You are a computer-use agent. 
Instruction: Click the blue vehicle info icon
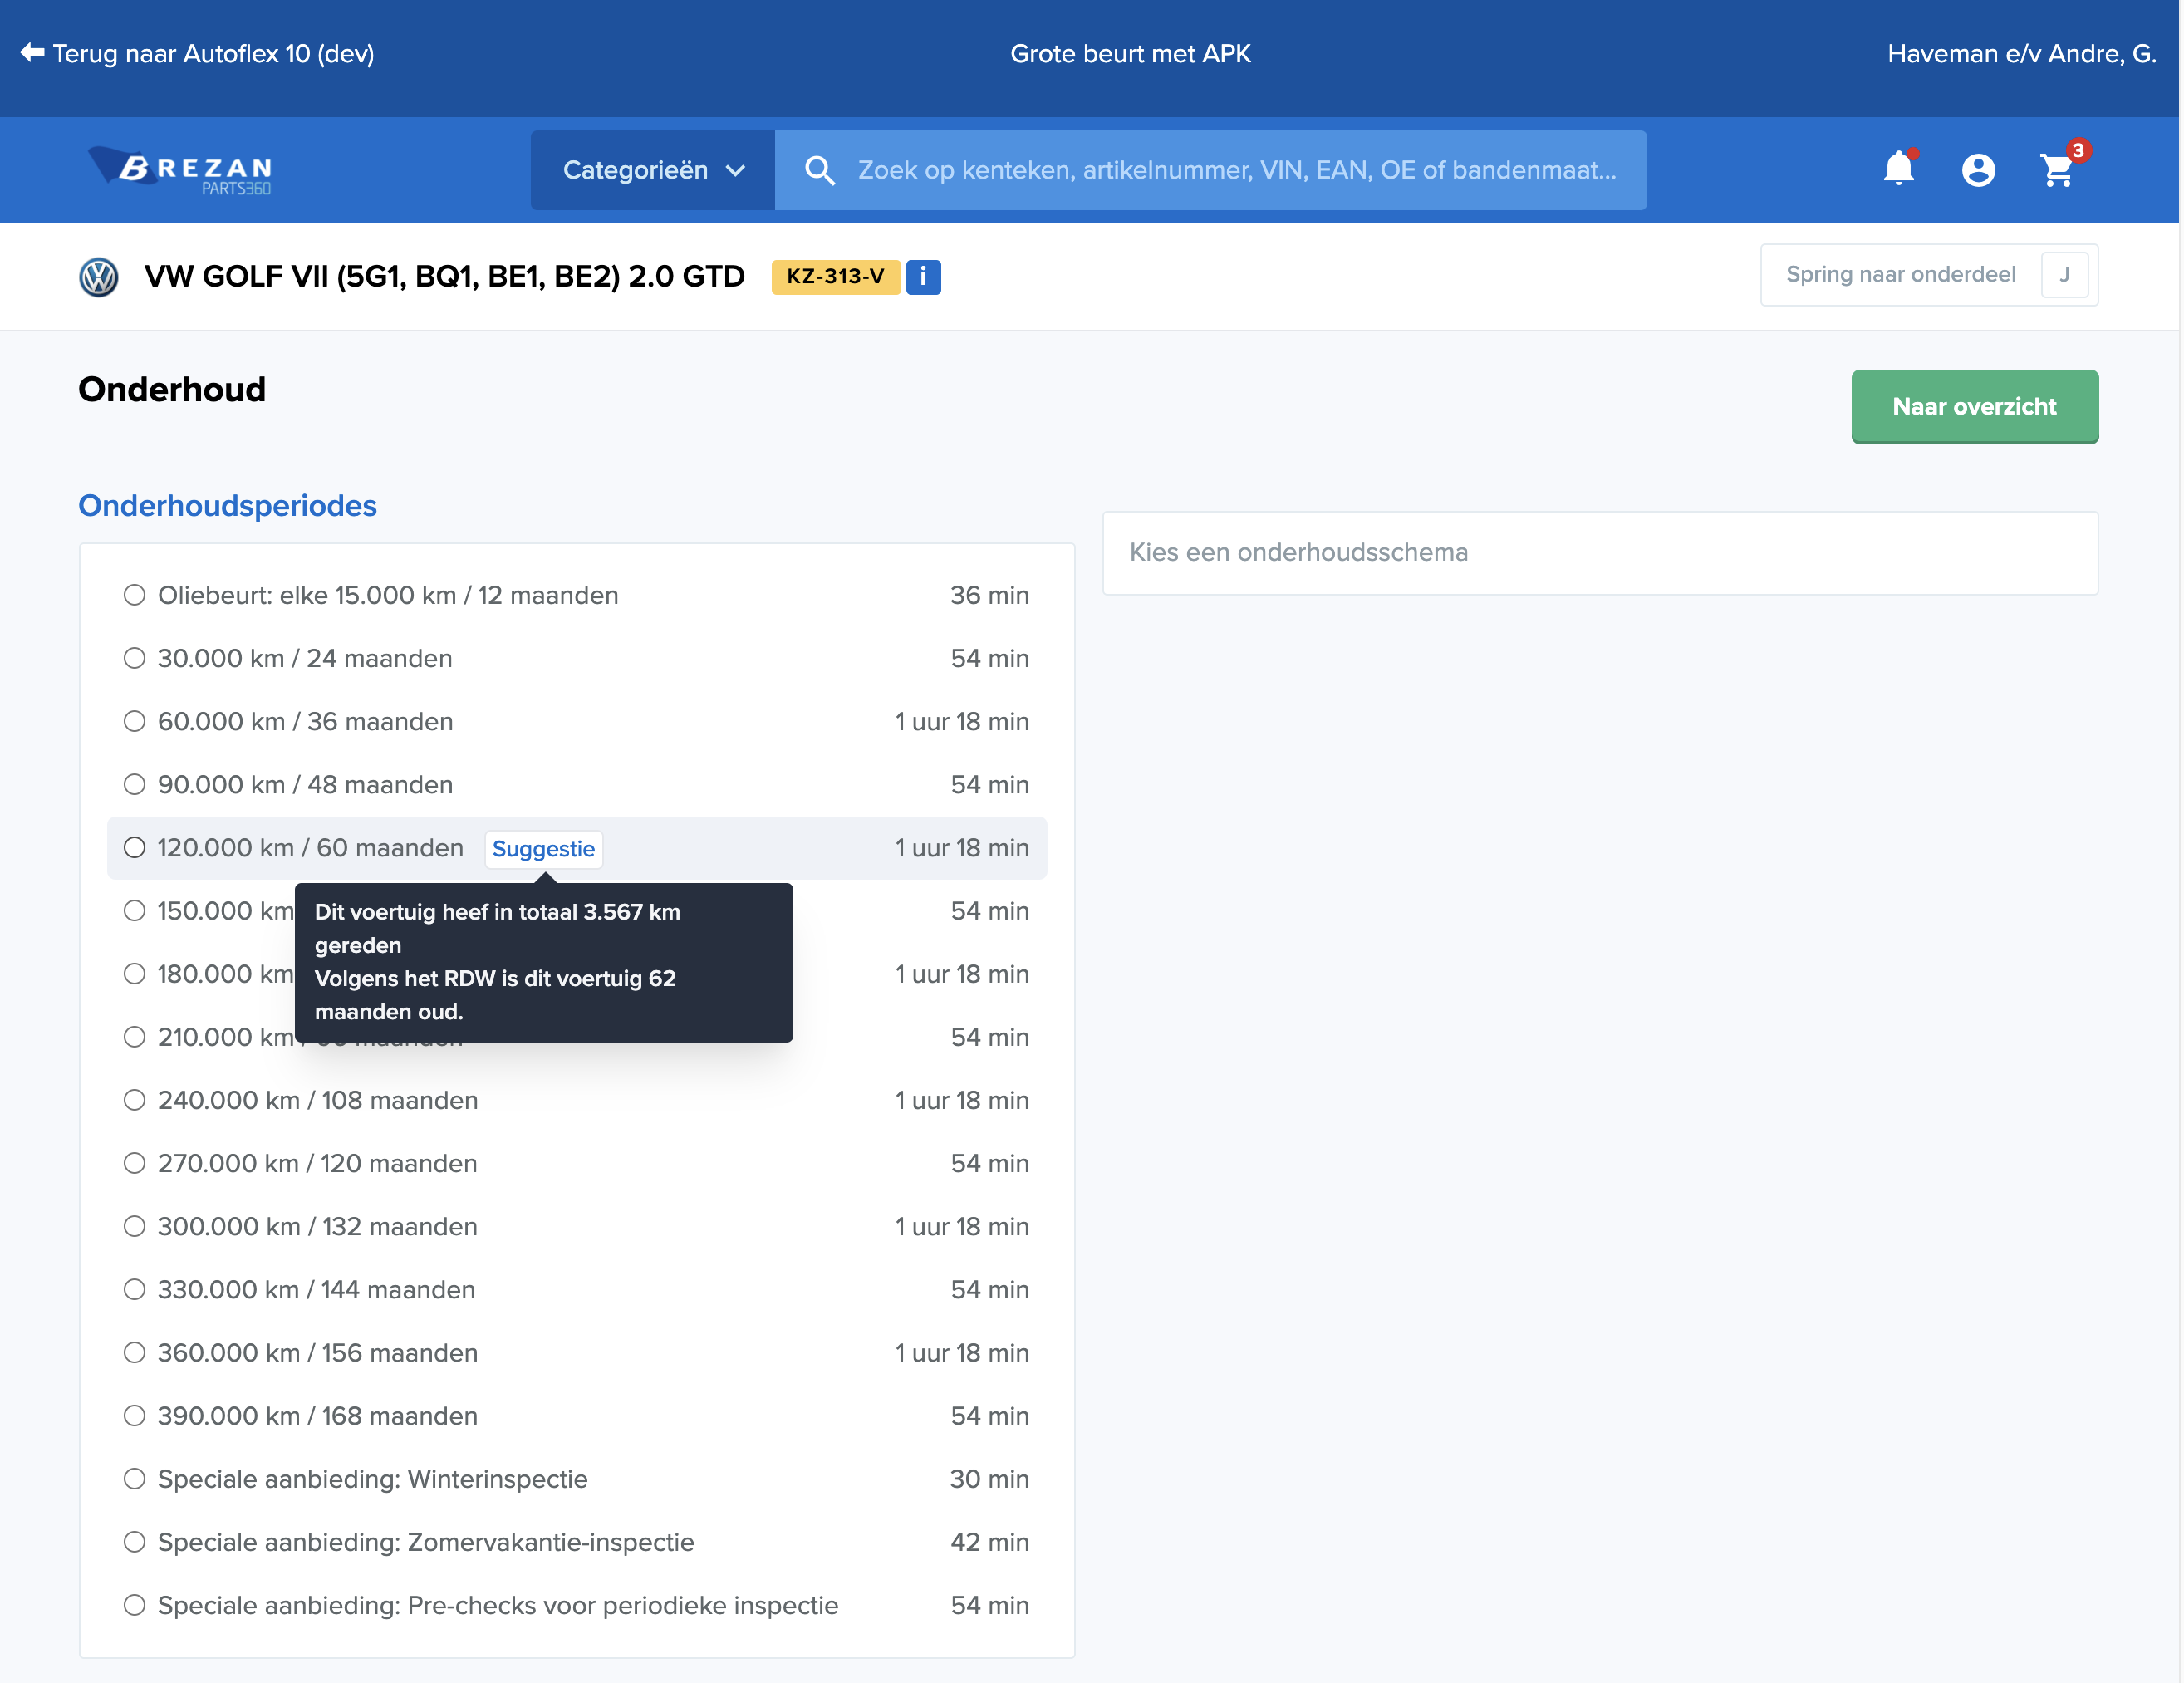pyautogui.click(x=922, y=276)
